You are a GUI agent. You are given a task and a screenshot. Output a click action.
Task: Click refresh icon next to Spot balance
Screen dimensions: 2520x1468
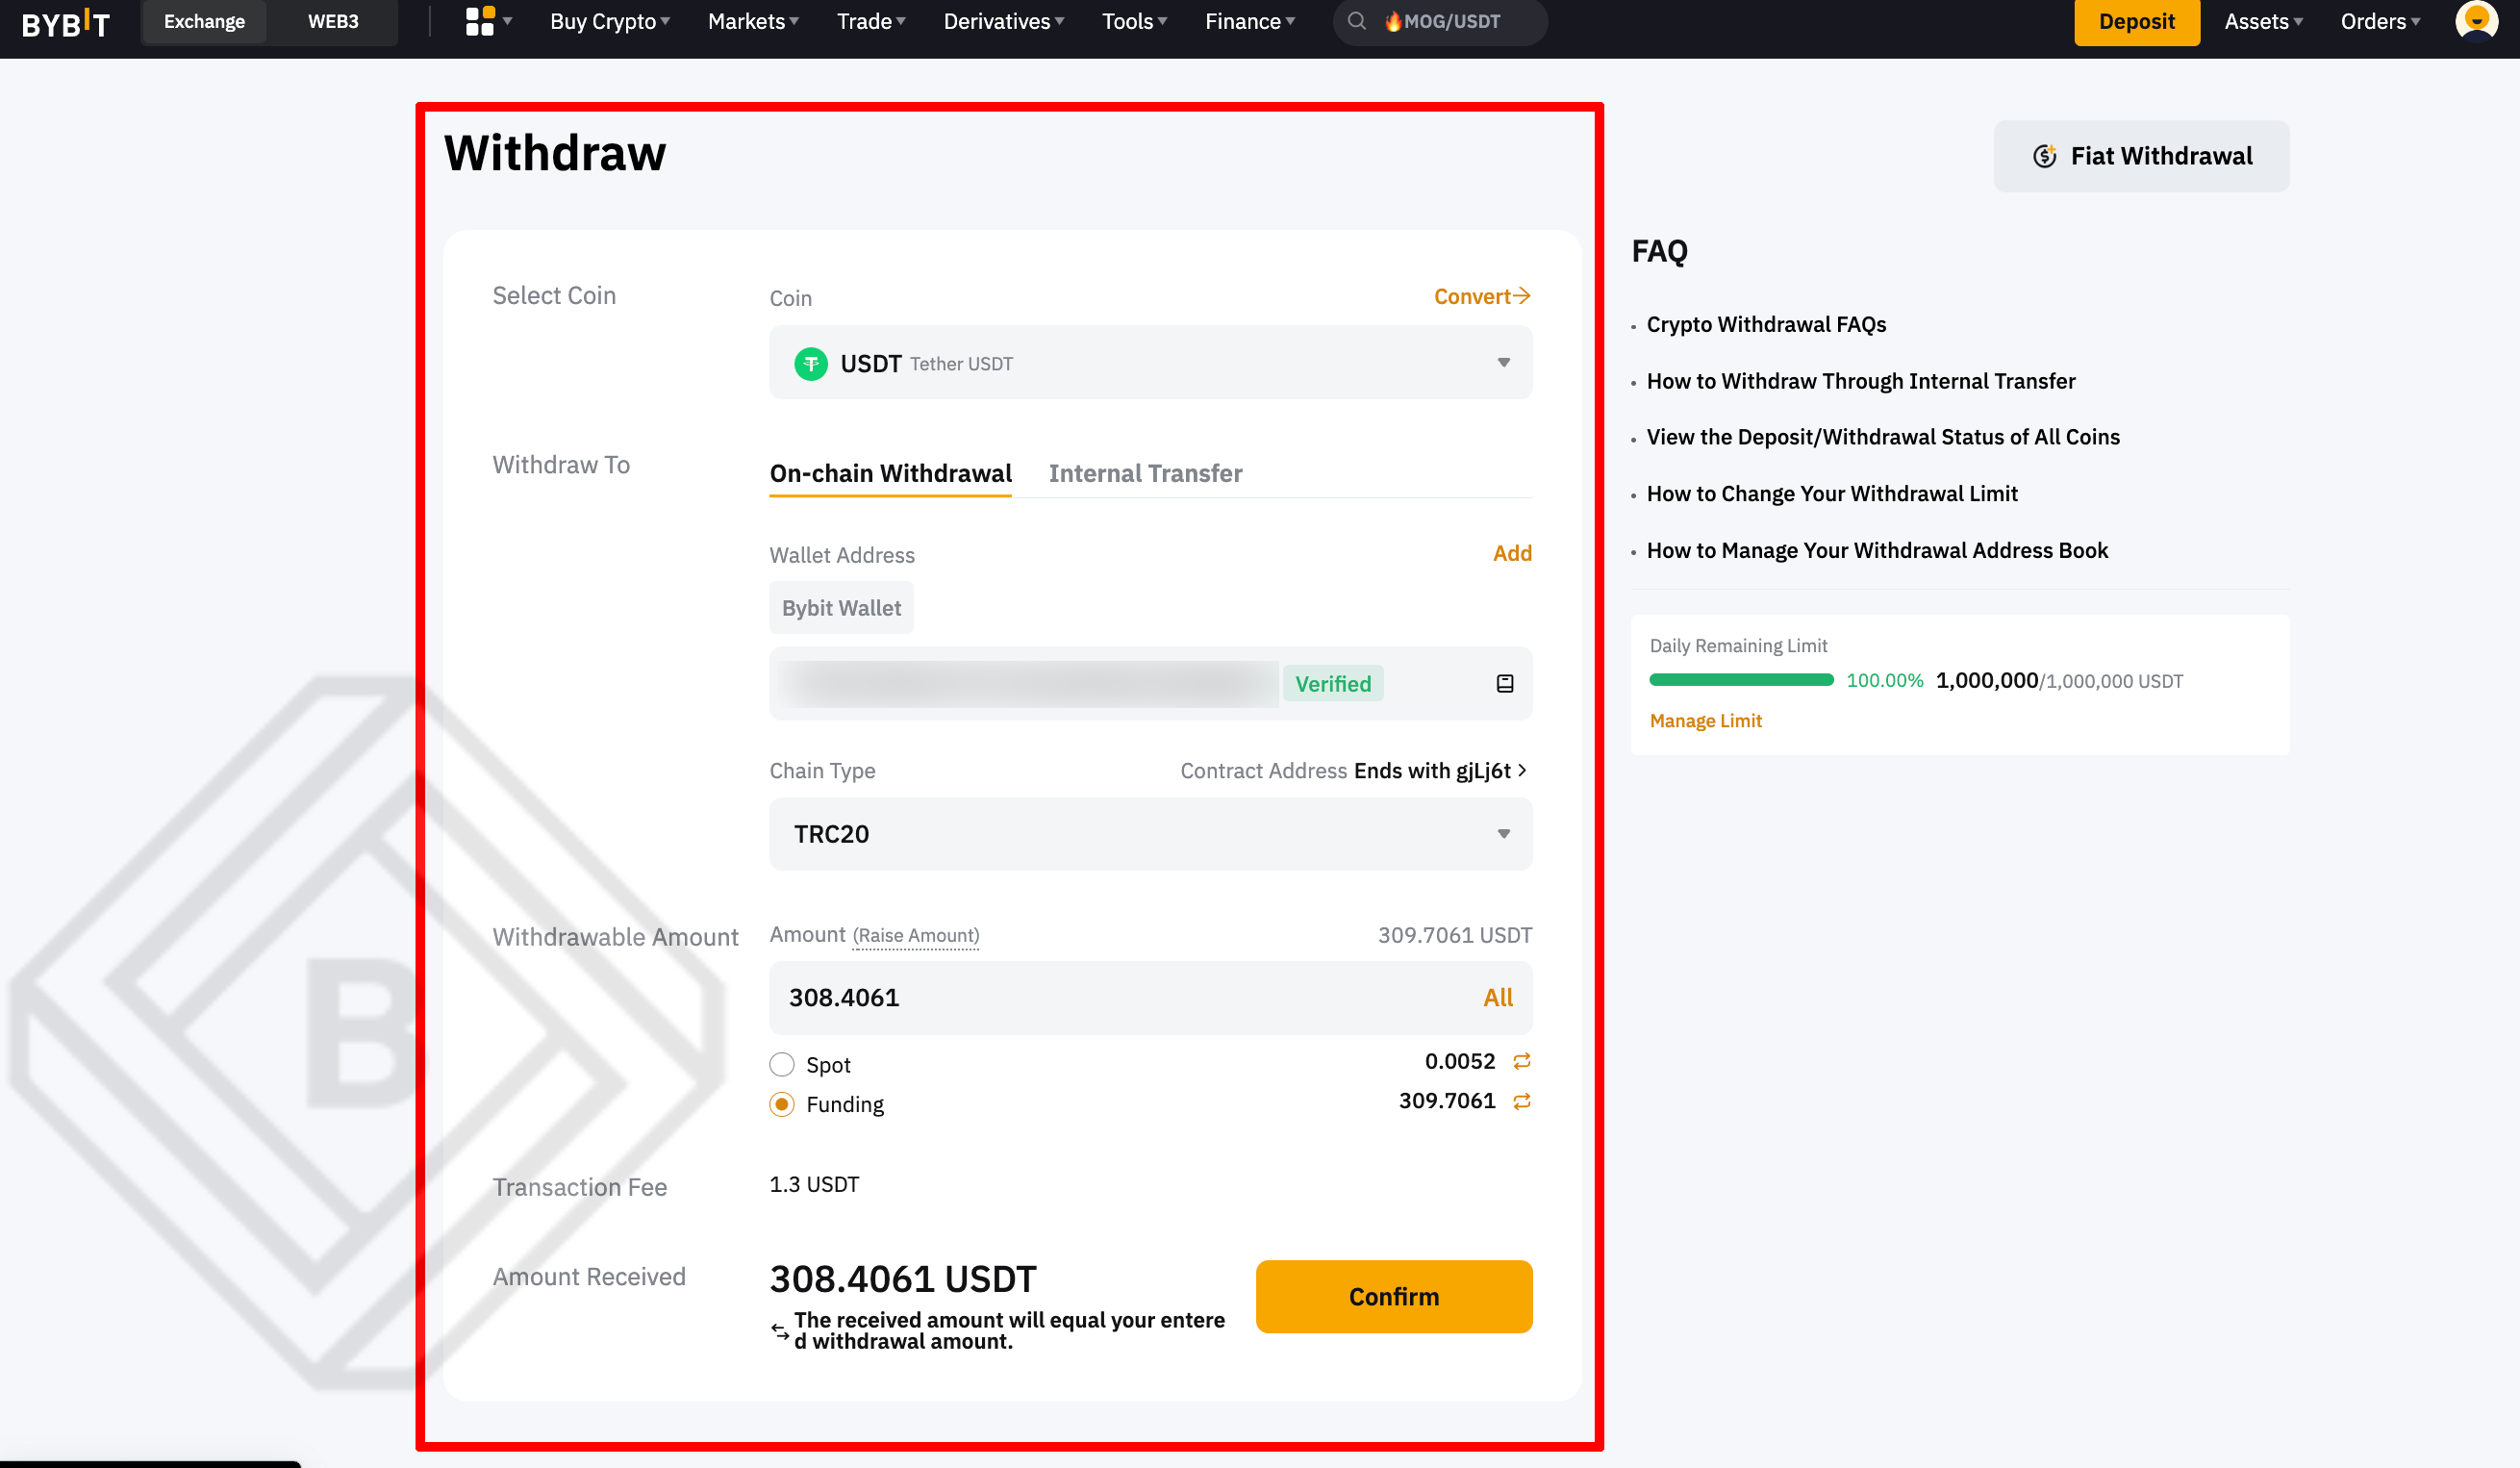click(1521, 1061)
